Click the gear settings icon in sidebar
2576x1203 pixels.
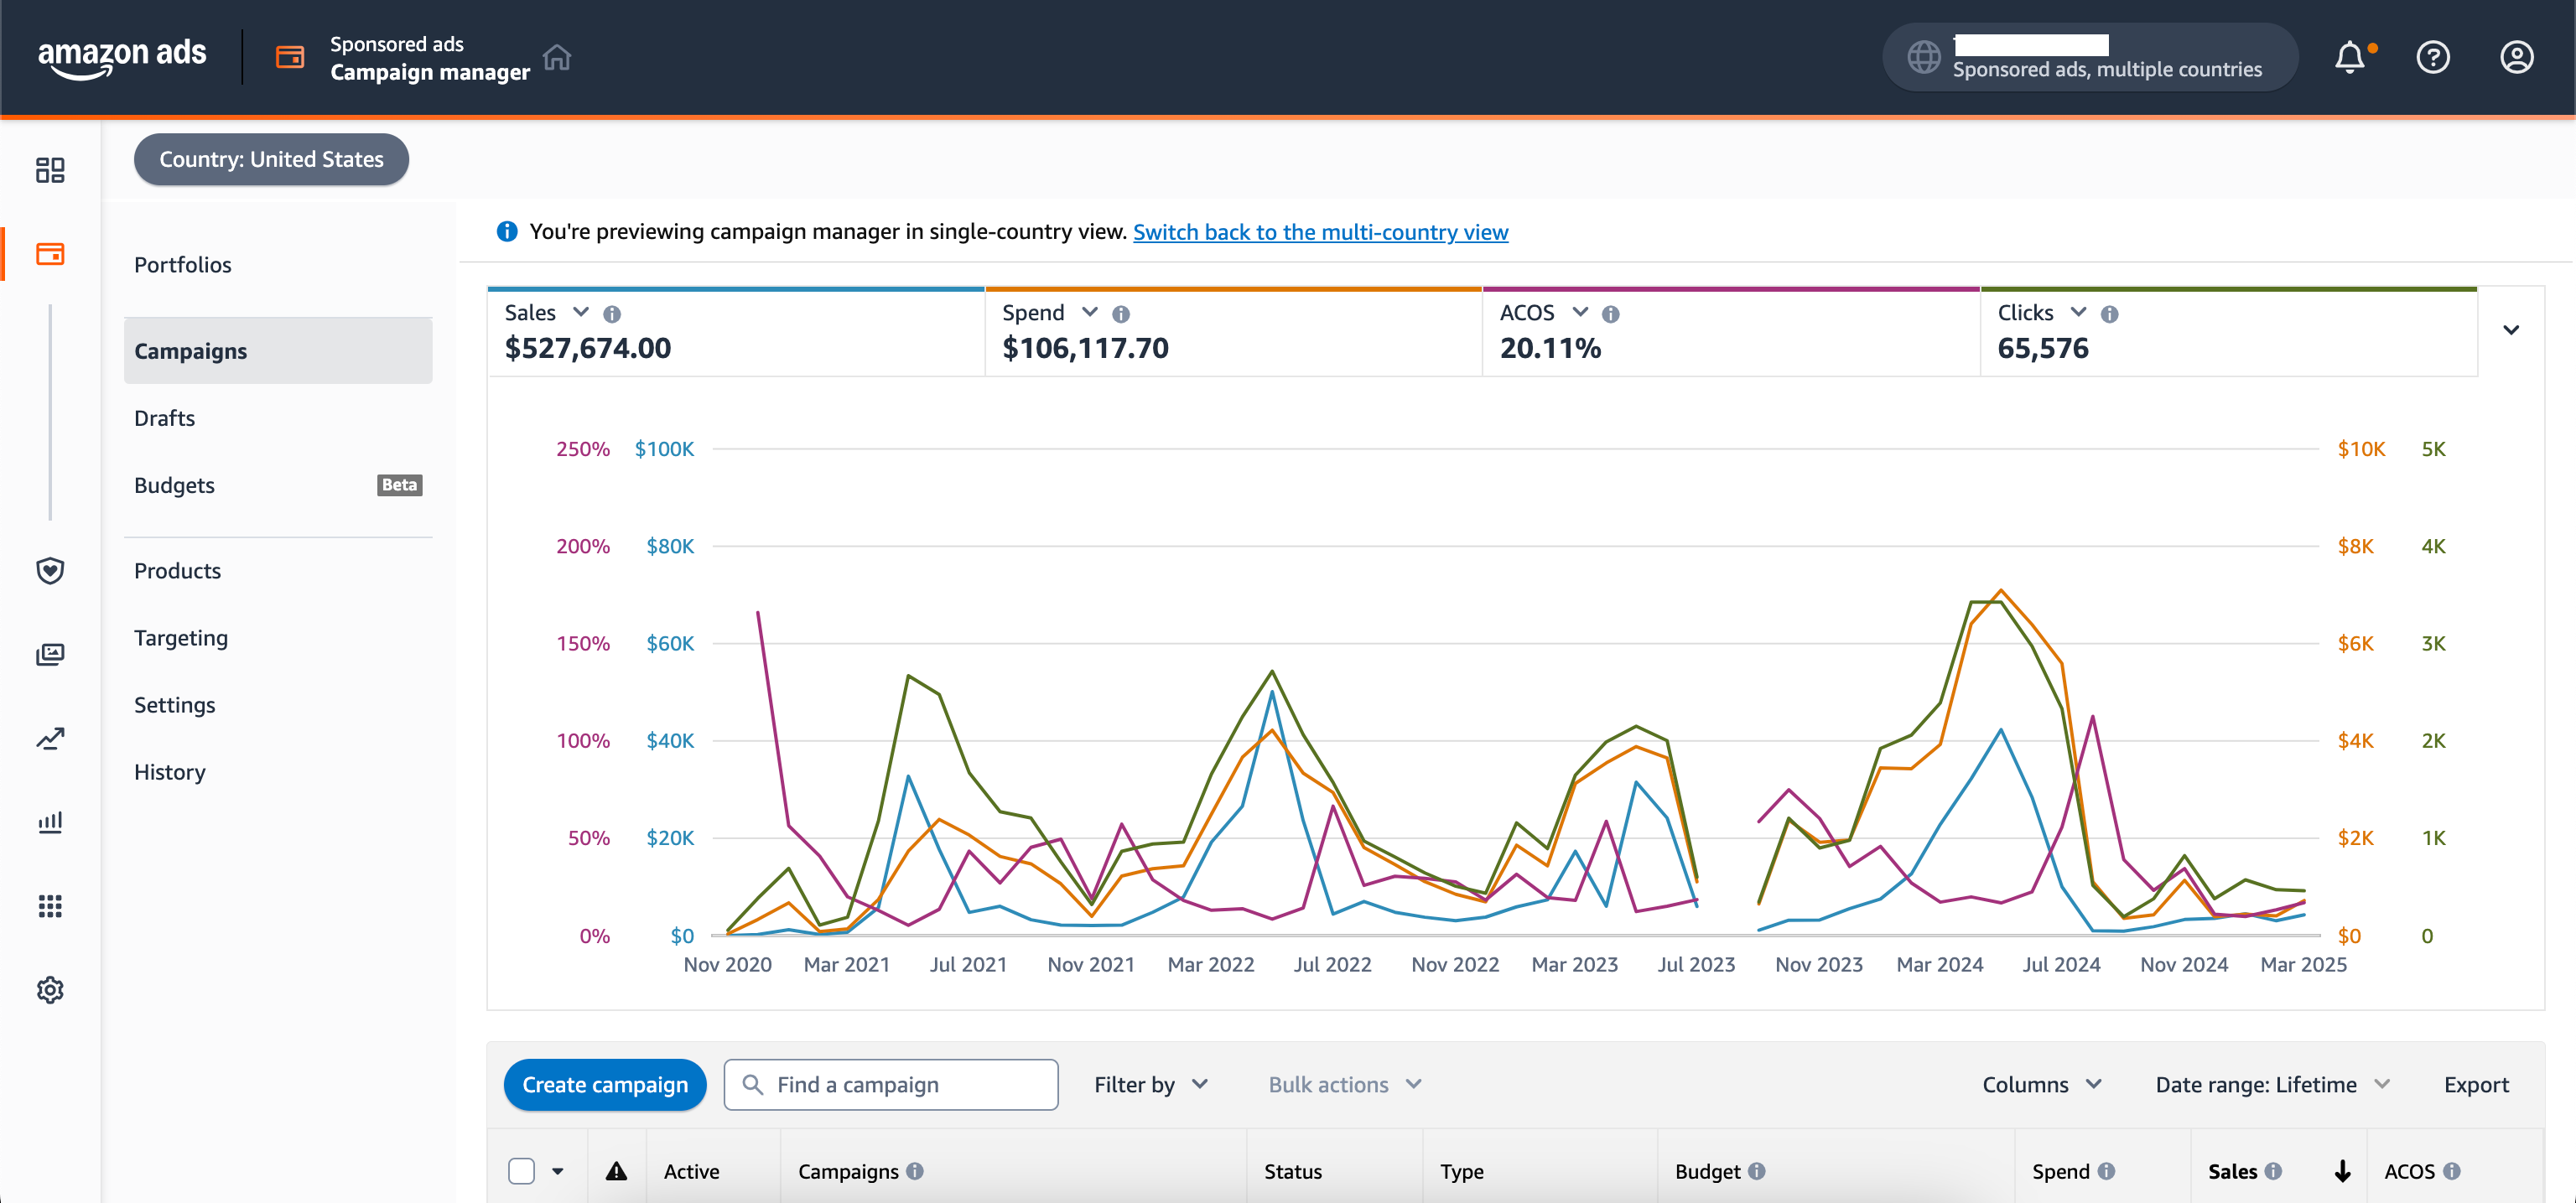tap(50, 990)
